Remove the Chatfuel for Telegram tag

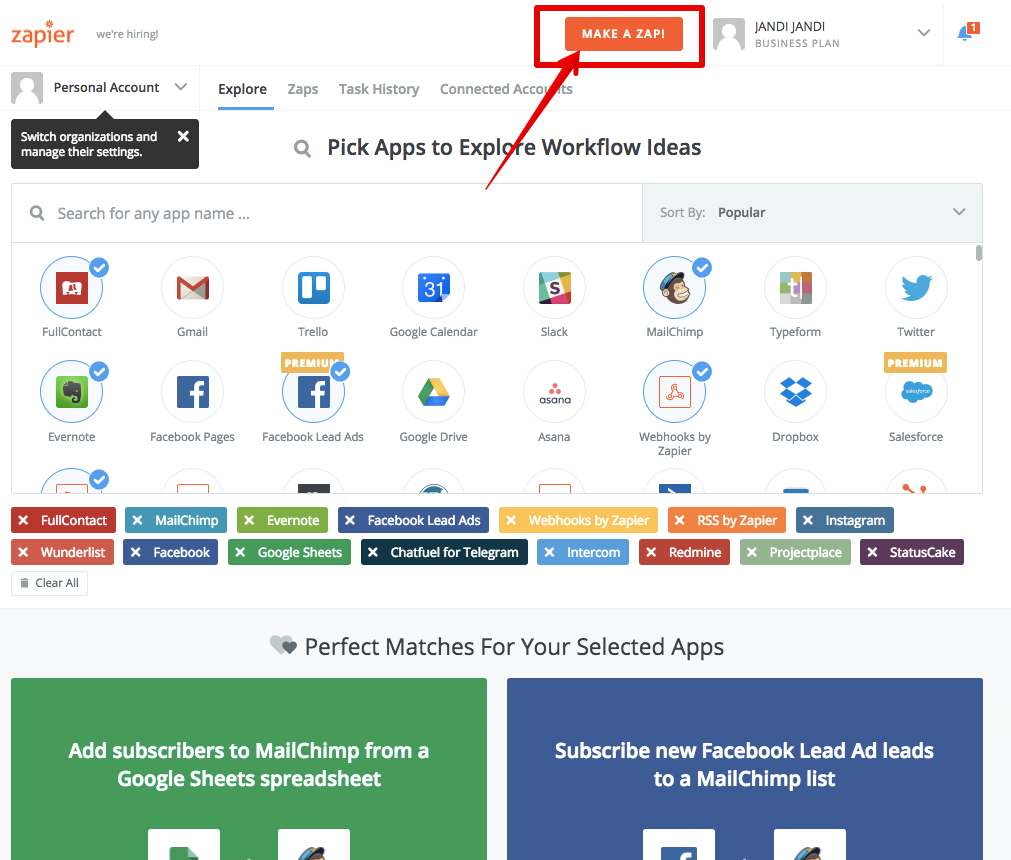tap(373, 552)
